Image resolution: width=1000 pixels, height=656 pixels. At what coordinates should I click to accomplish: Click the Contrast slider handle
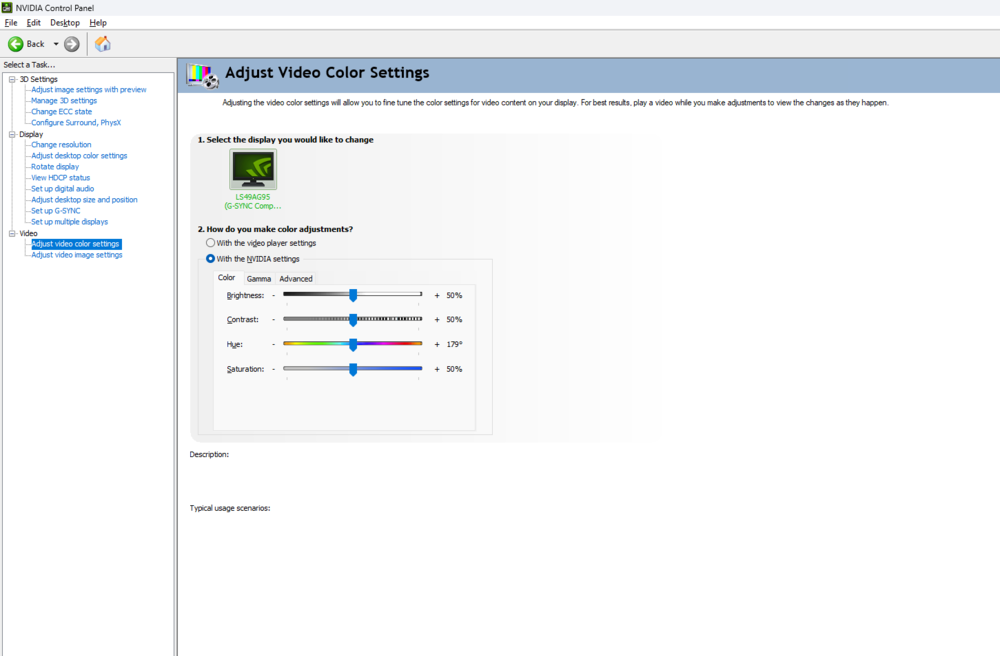353,319
